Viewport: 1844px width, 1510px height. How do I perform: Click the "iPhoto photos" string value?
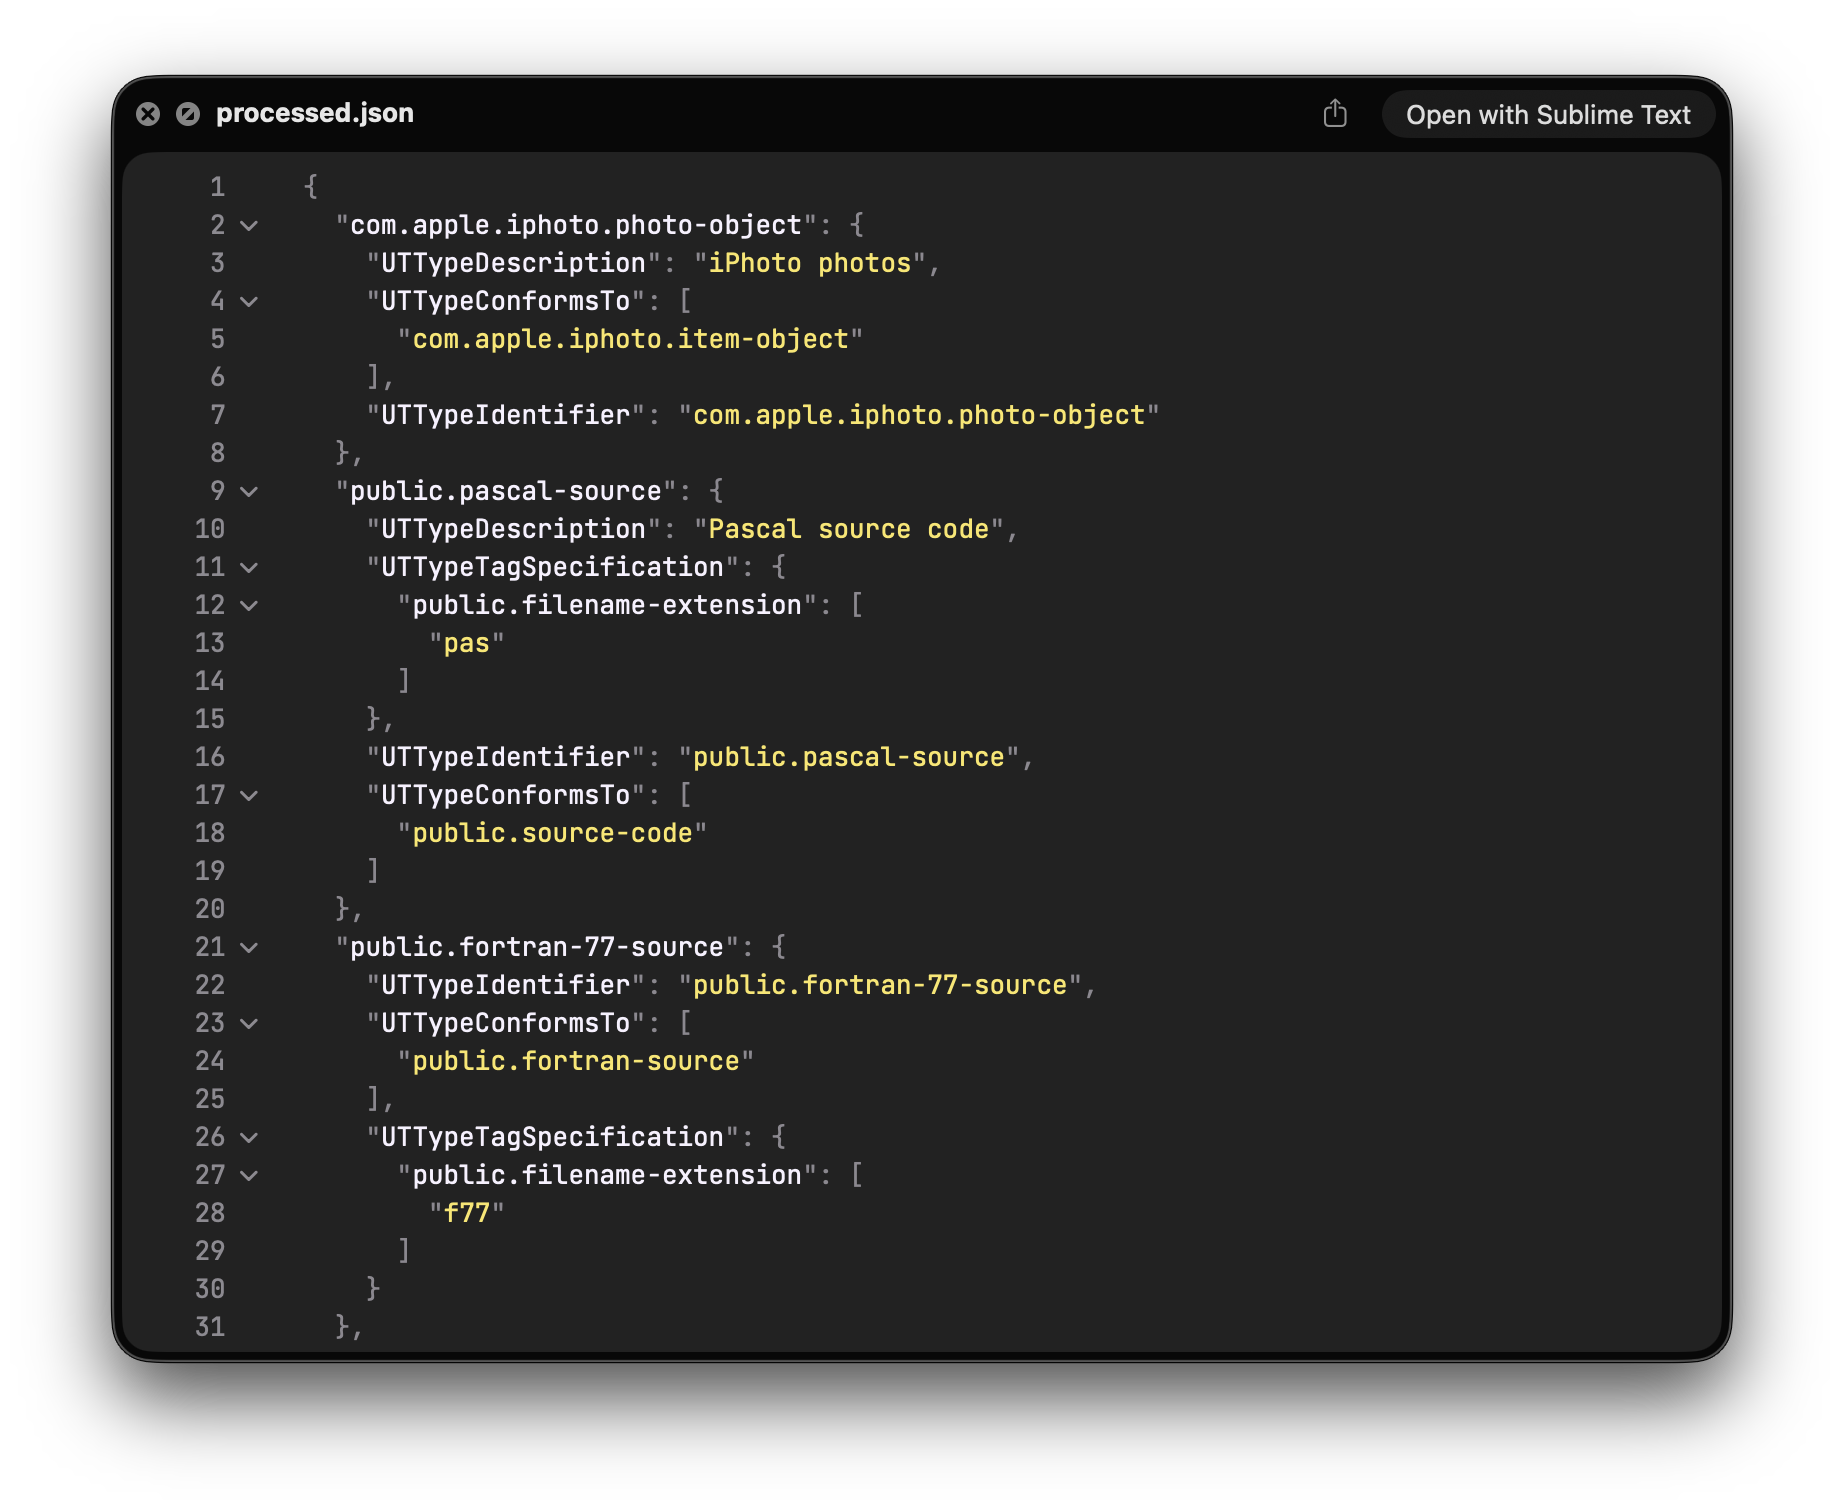pyautogui.click(x=810, y=264)
